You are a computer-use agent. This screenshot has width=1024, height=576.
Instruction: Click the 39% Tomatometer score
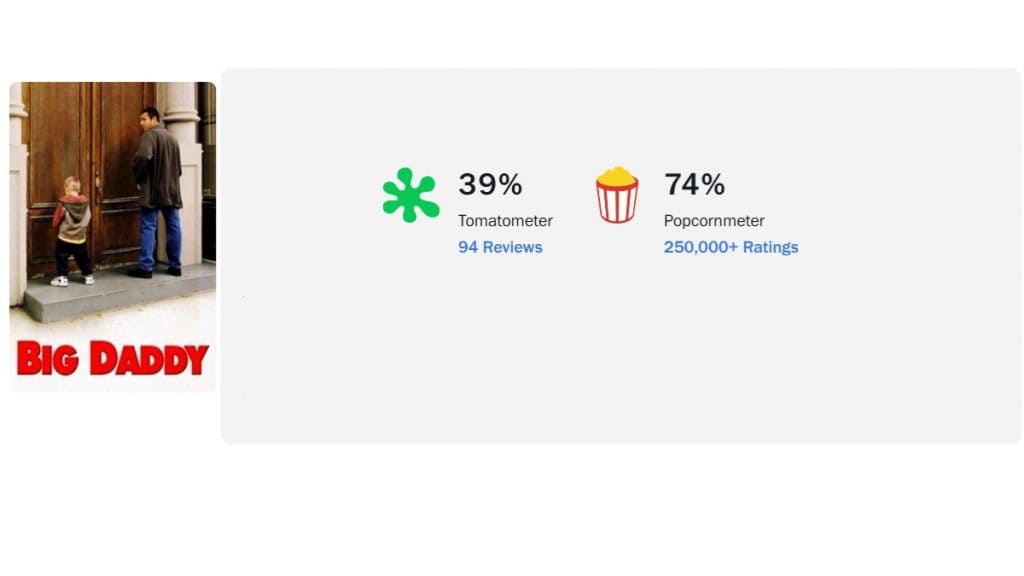click(490, 184)
